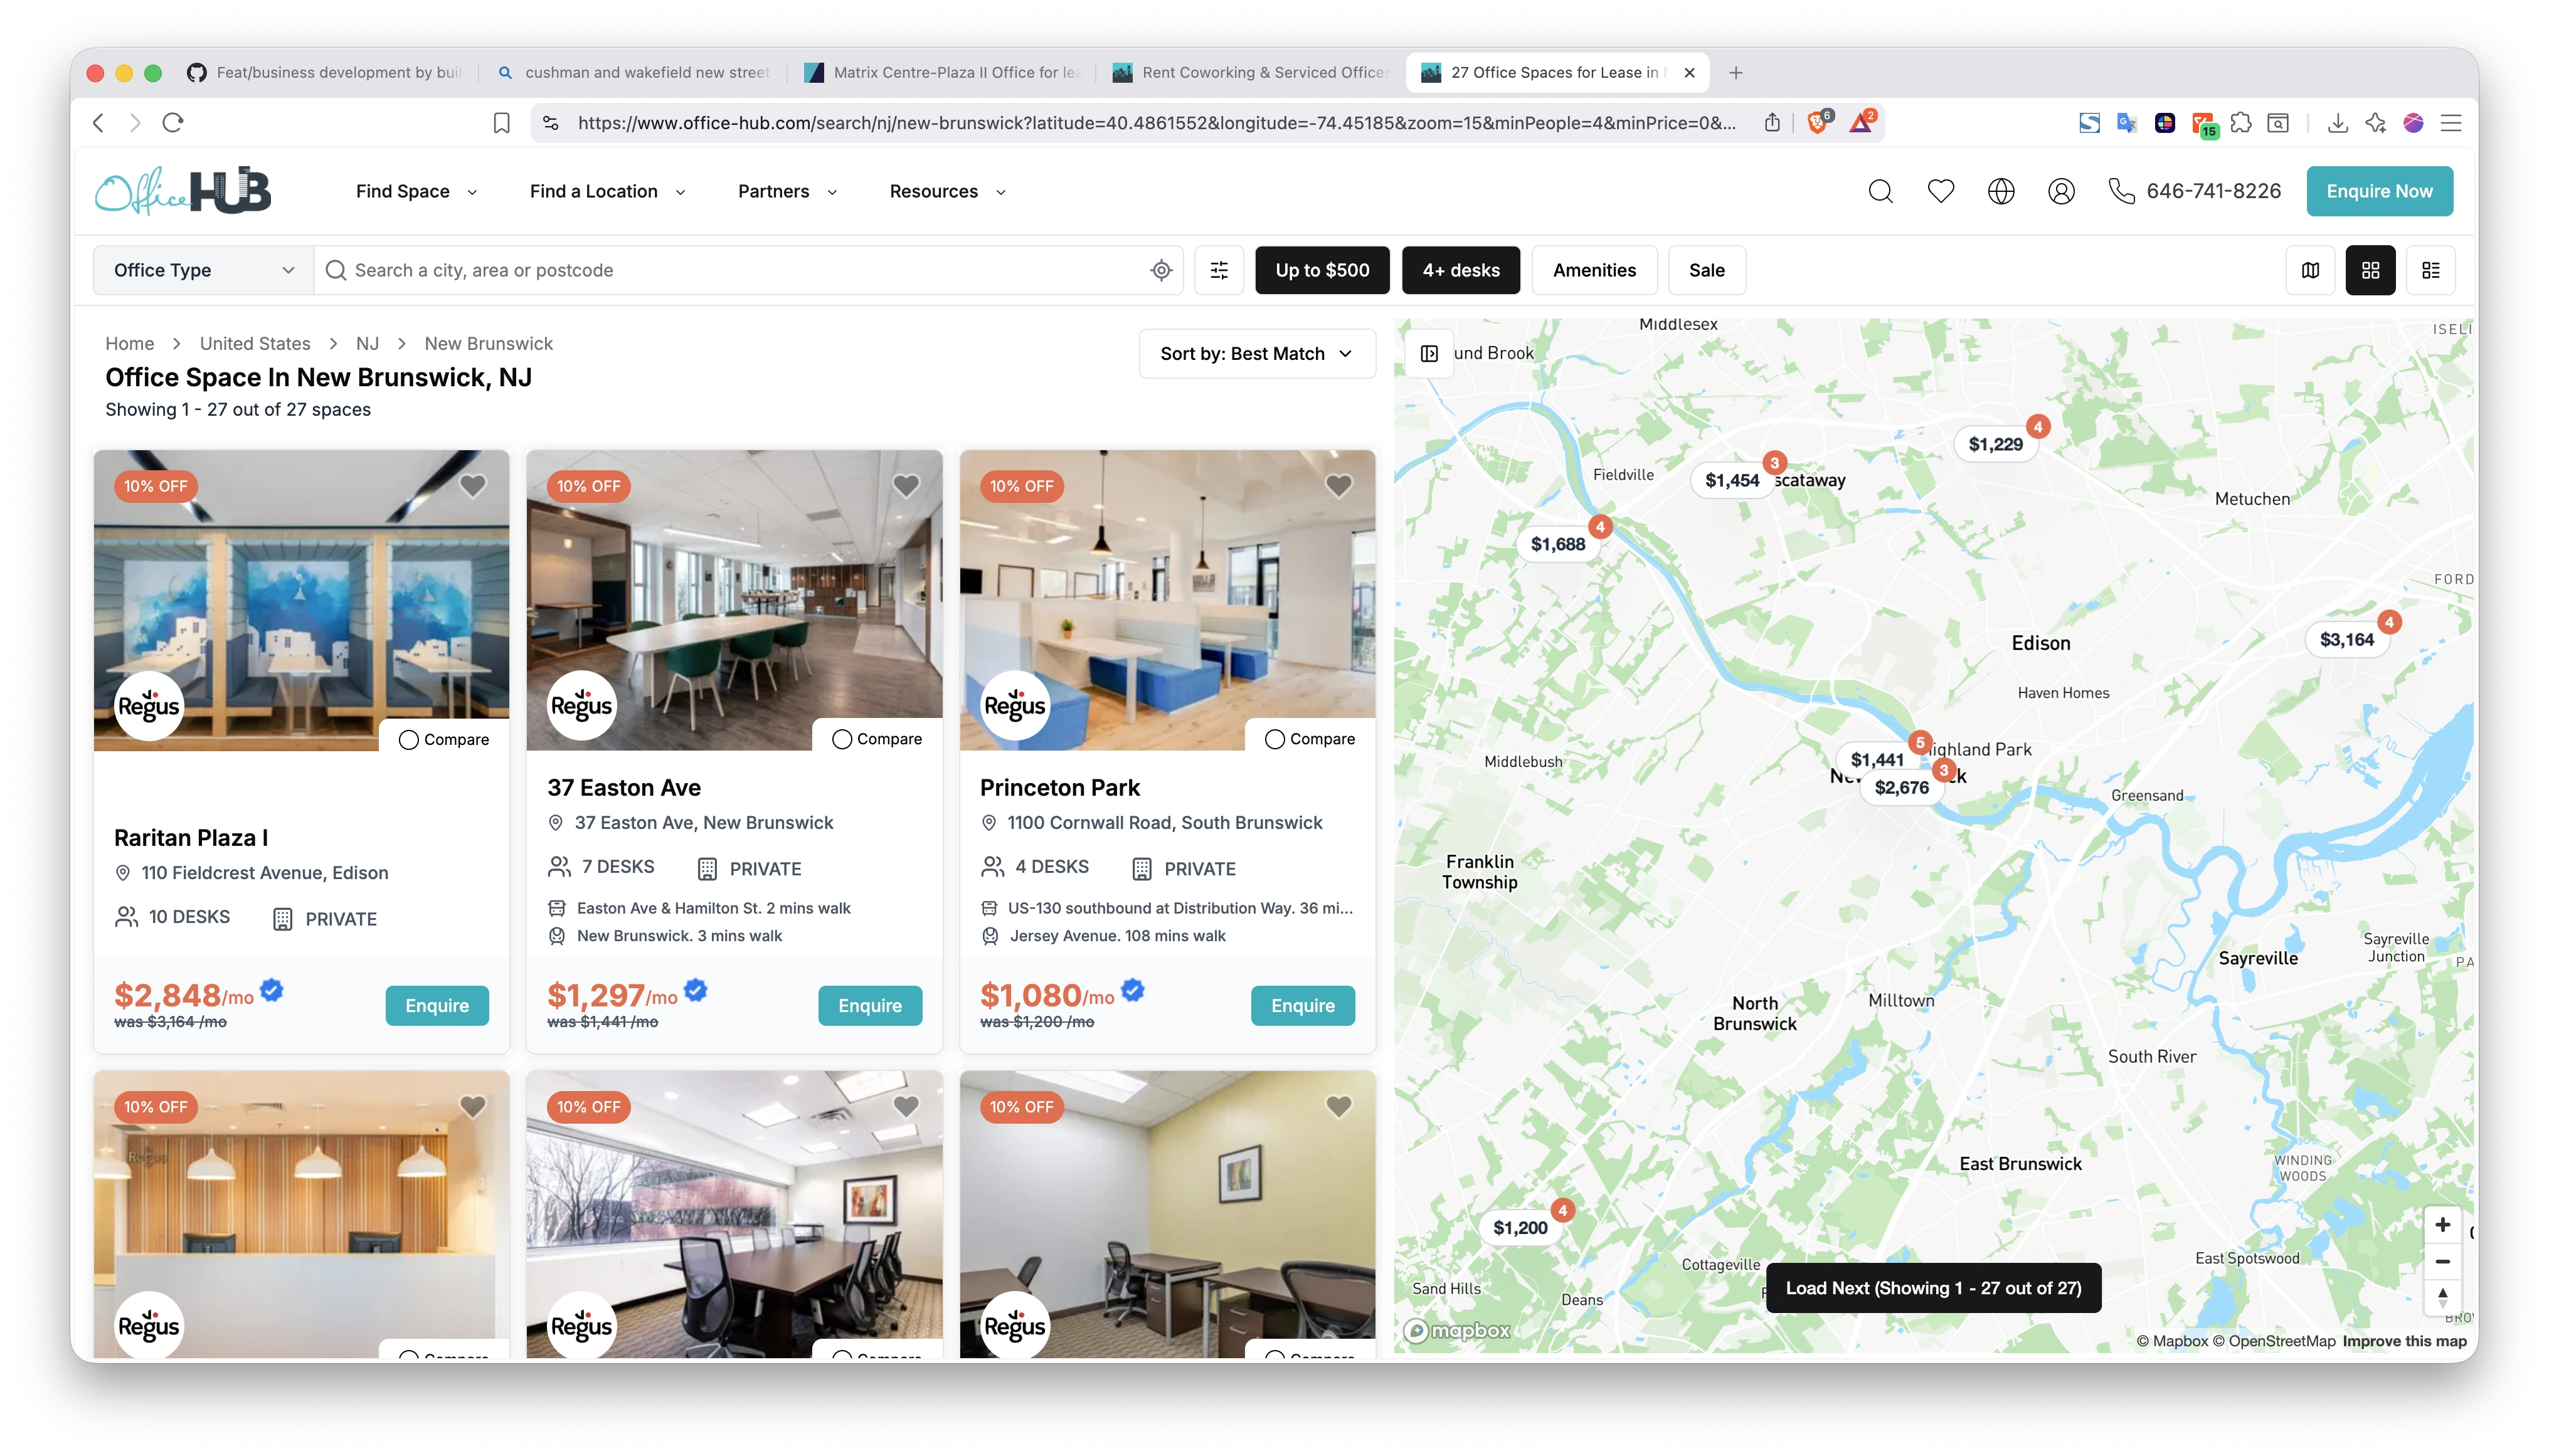Open saved favorites via the heart icon
The width and height of the screenshot is (2549, 1456).
(x=1940, y=191)
